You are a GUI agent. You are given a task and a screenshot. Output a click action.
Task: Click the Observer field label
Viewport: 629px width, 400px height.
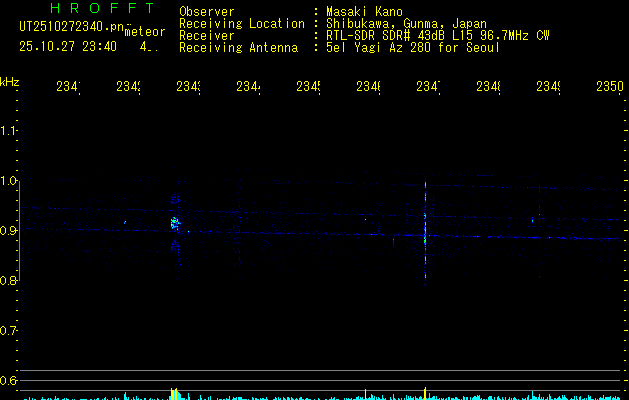click(x=206, y=11)
